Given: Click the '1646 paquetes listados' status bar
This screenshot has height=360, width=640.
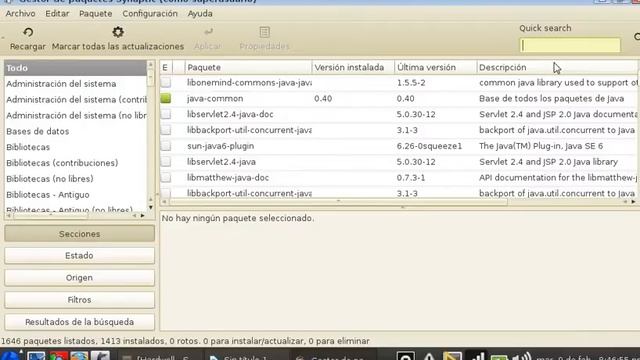Looking at the screenshot, I should [185, 341].
